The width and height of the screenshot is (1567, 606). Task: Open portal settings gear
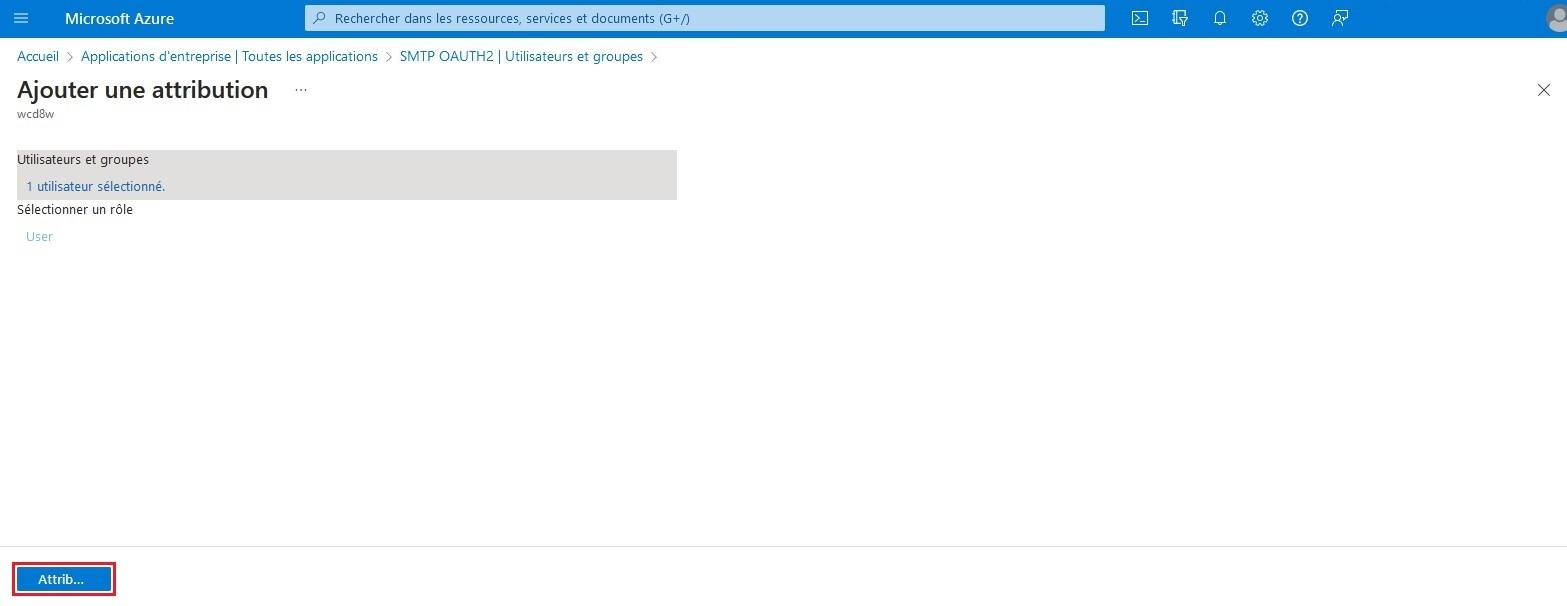(1260, 18)
